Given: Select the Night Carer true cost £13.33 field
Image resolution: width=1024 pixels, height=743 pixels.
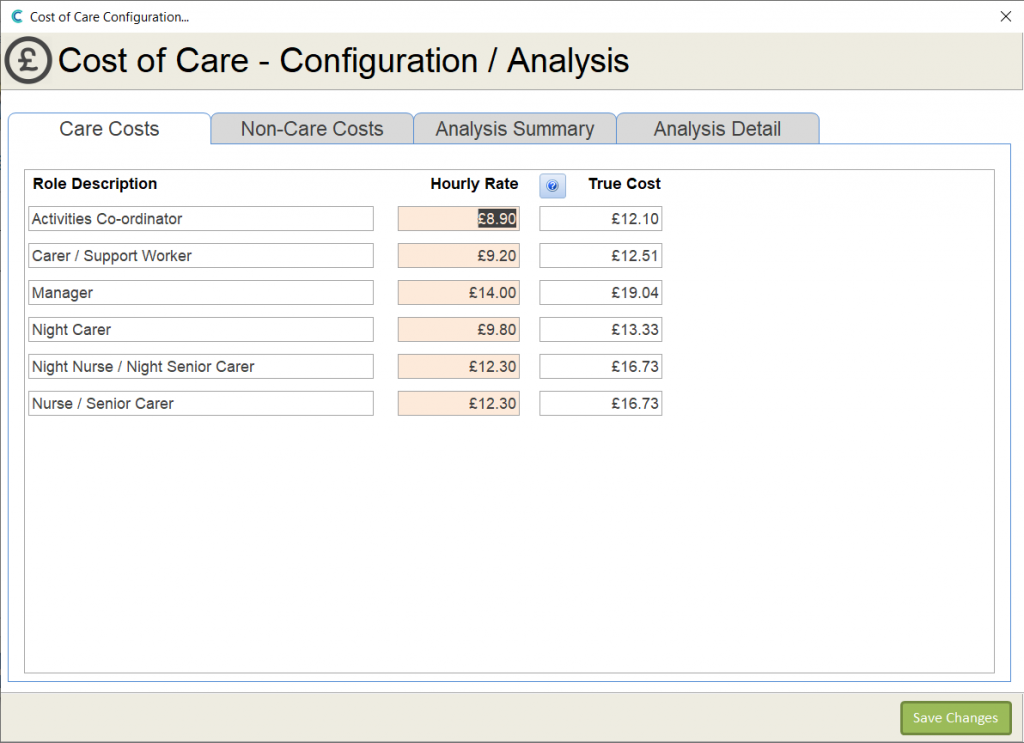Looking at the screenshot, I should click(x=600, y=330).
